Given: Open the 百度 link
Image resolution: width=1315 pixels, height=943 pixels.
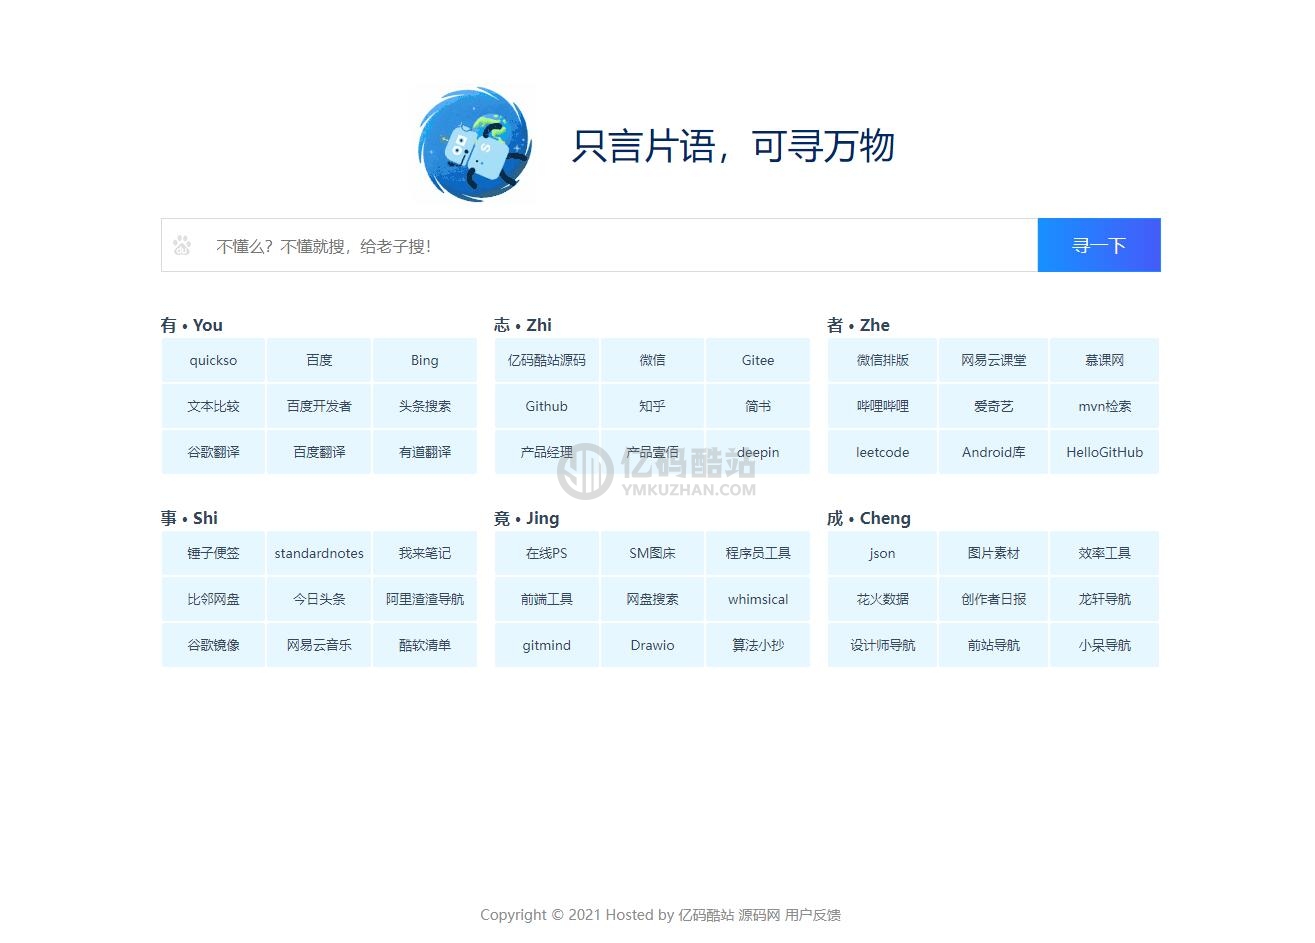Looking at the screenshot, I should (319, 360).
